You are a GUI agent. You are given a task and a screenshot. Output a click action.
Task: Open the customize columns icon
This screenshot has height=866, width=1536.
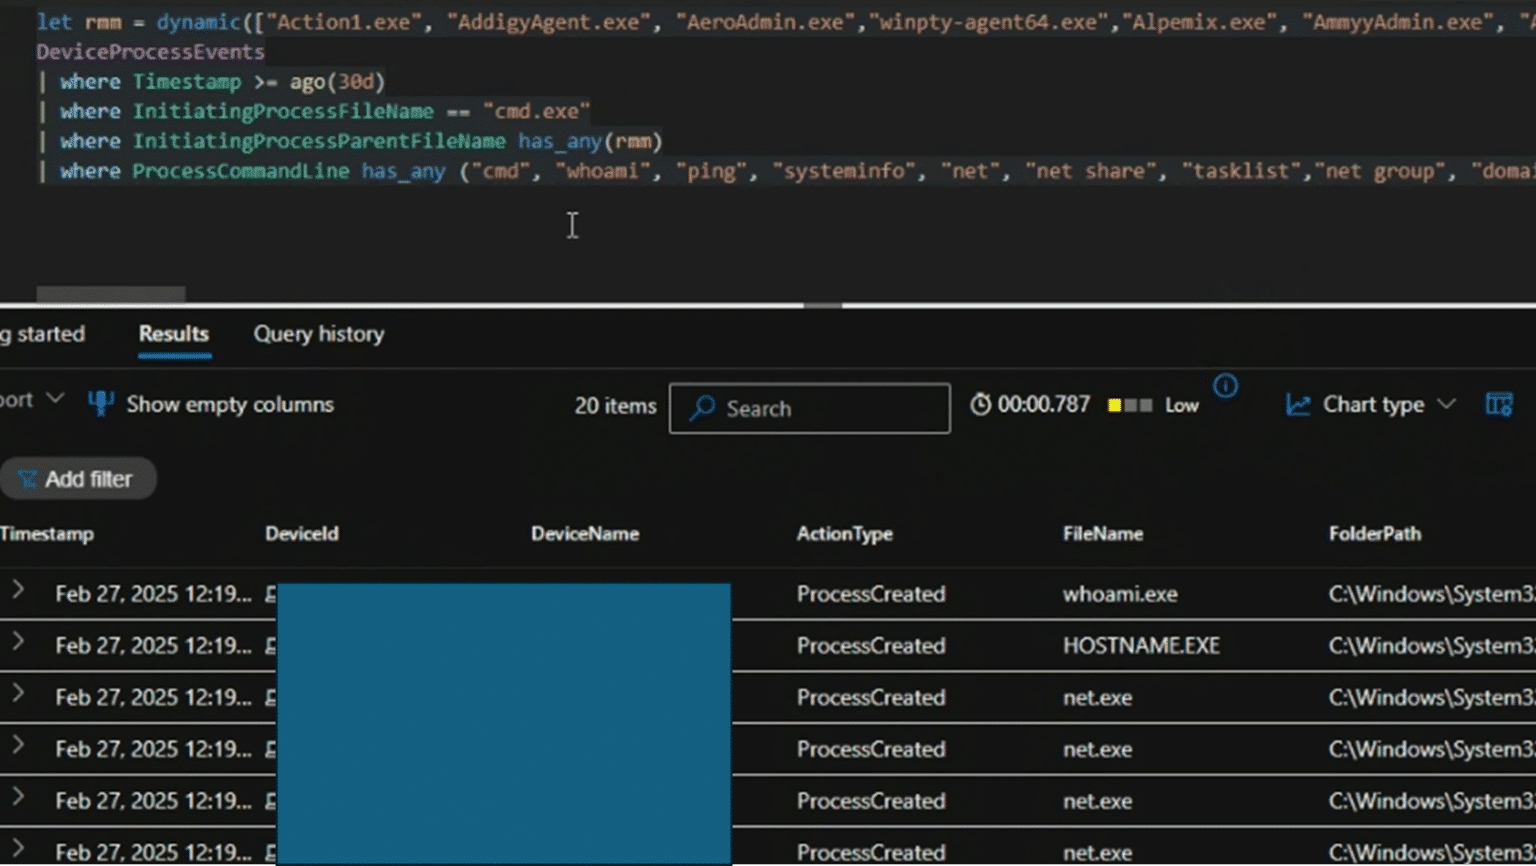point(1500,404)
